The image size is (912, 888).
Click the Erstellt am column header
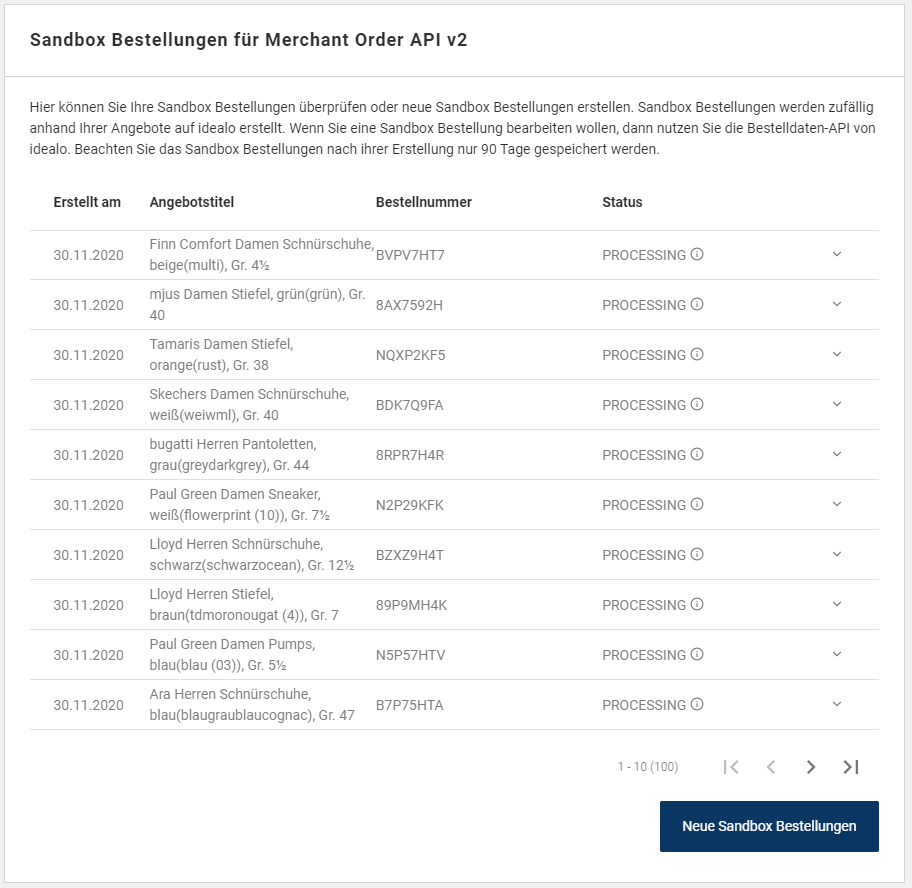pyautogui.click(x=87, y=202)
